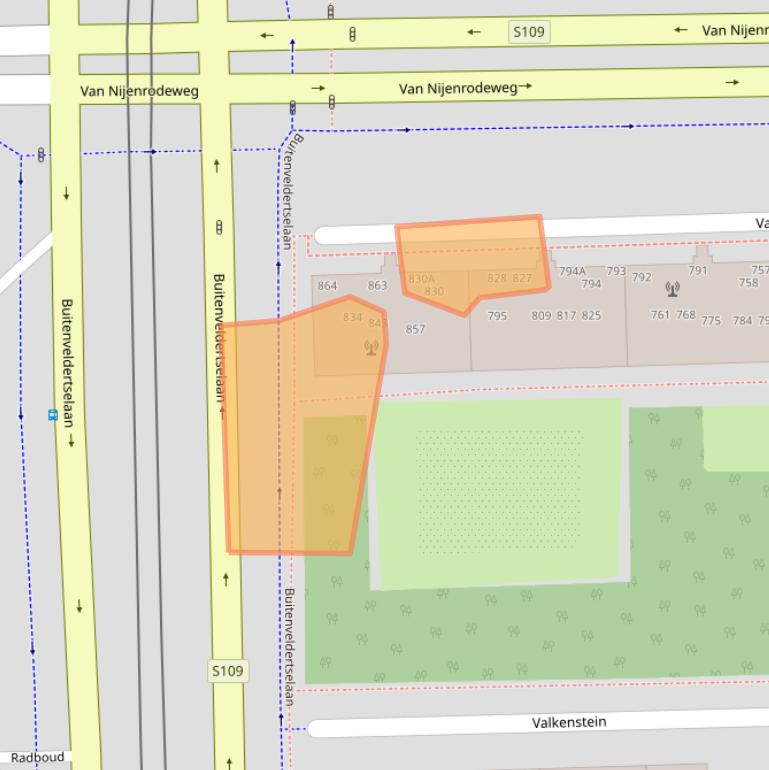Click the S109 route shield on Van Nijenrodeweg
The image size is (769, 770).
(x=529, y=32)
